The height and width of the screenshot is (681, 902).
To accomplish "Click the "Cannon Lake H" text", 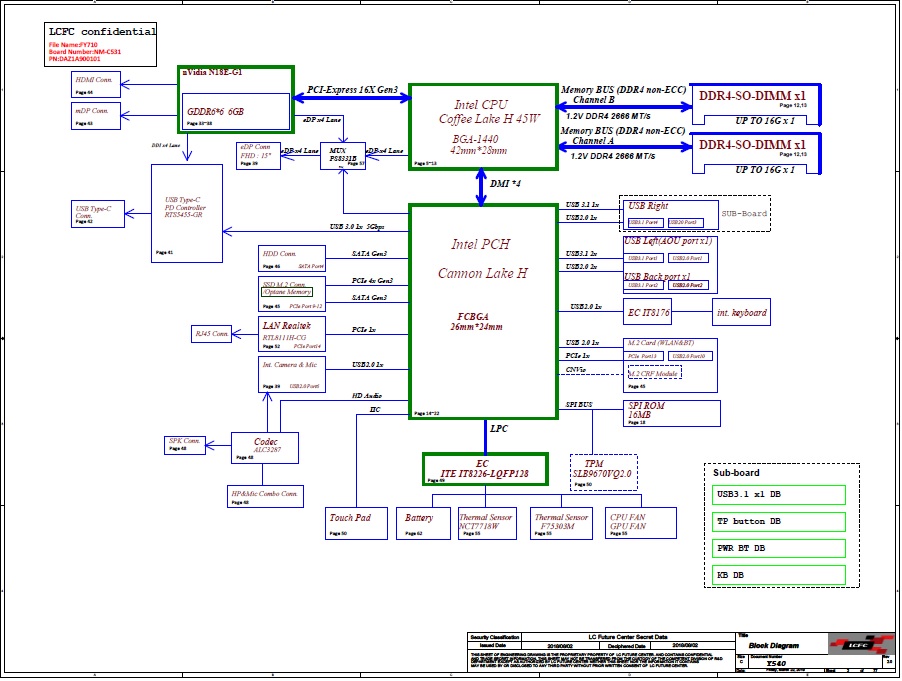I will tap(482, 273).
